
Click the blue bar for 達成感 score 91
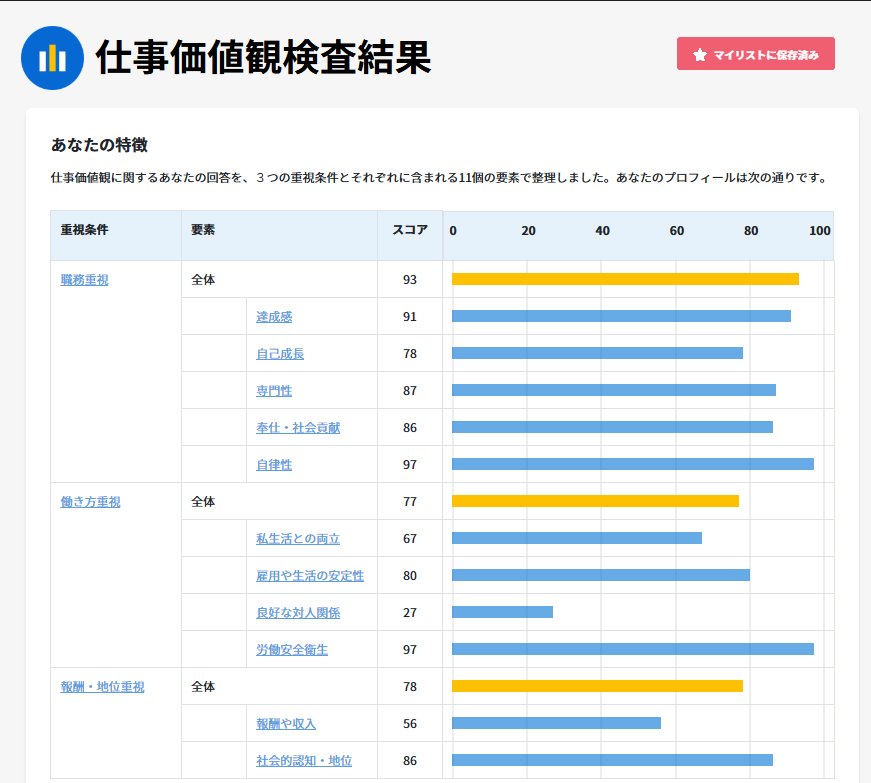(x=621, y=317)
